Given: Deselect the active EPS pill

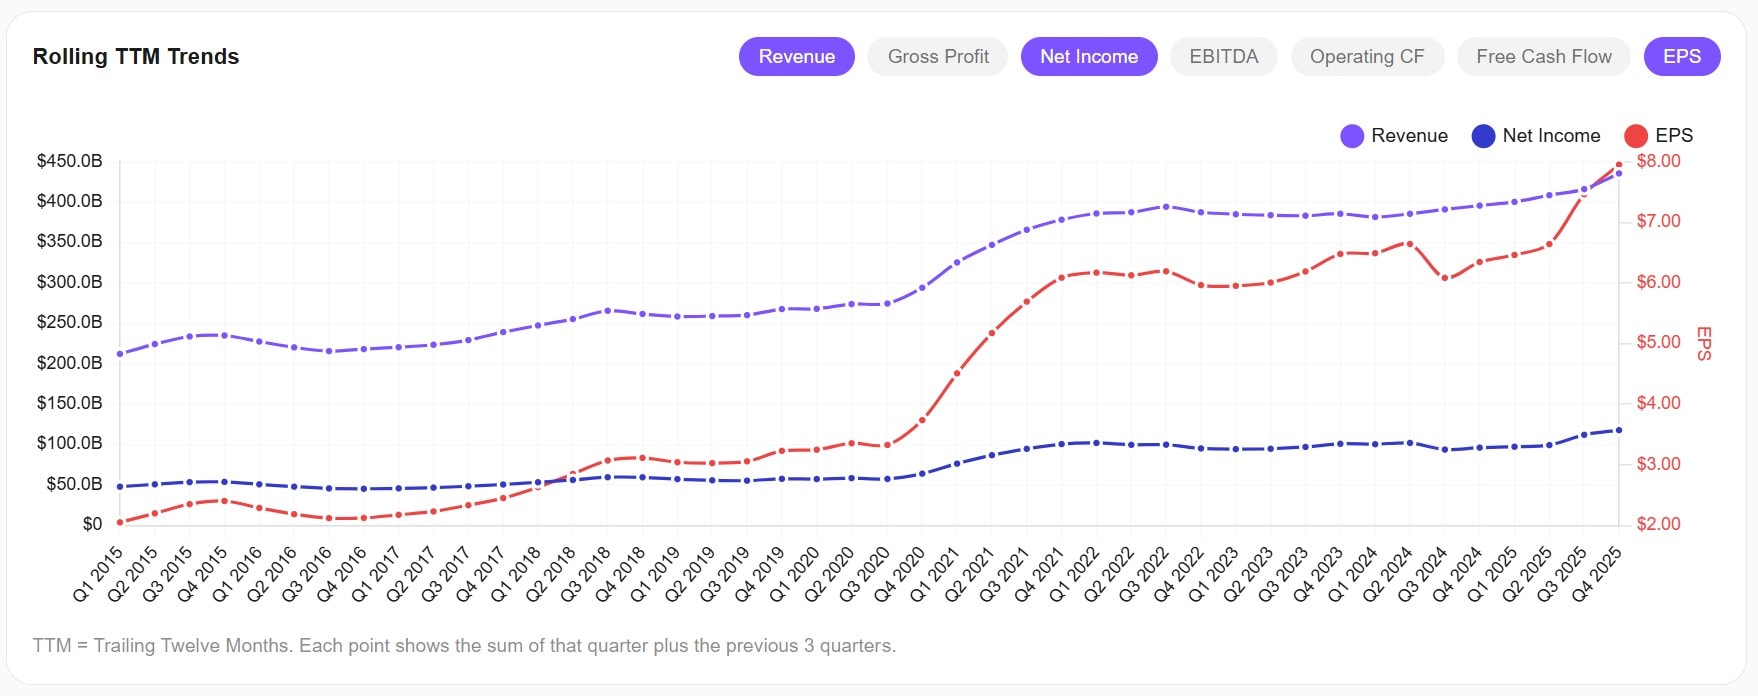Looking at the screenshot, I should coord(1682,56).
